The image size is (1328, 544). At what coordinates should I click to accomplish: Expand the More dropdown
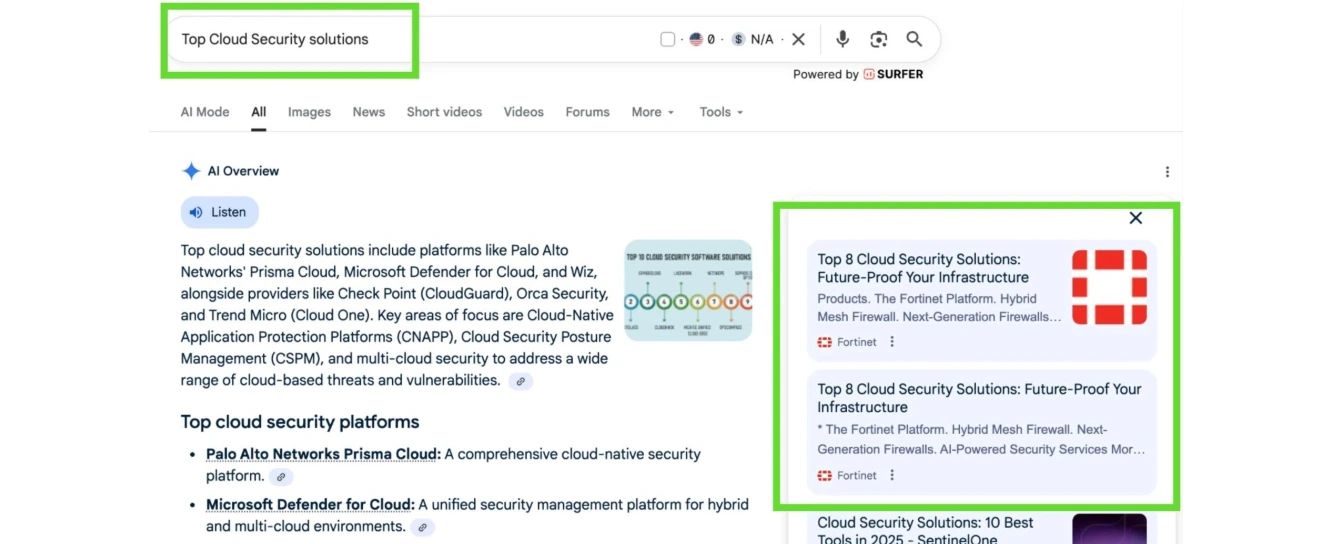[653, 112]
